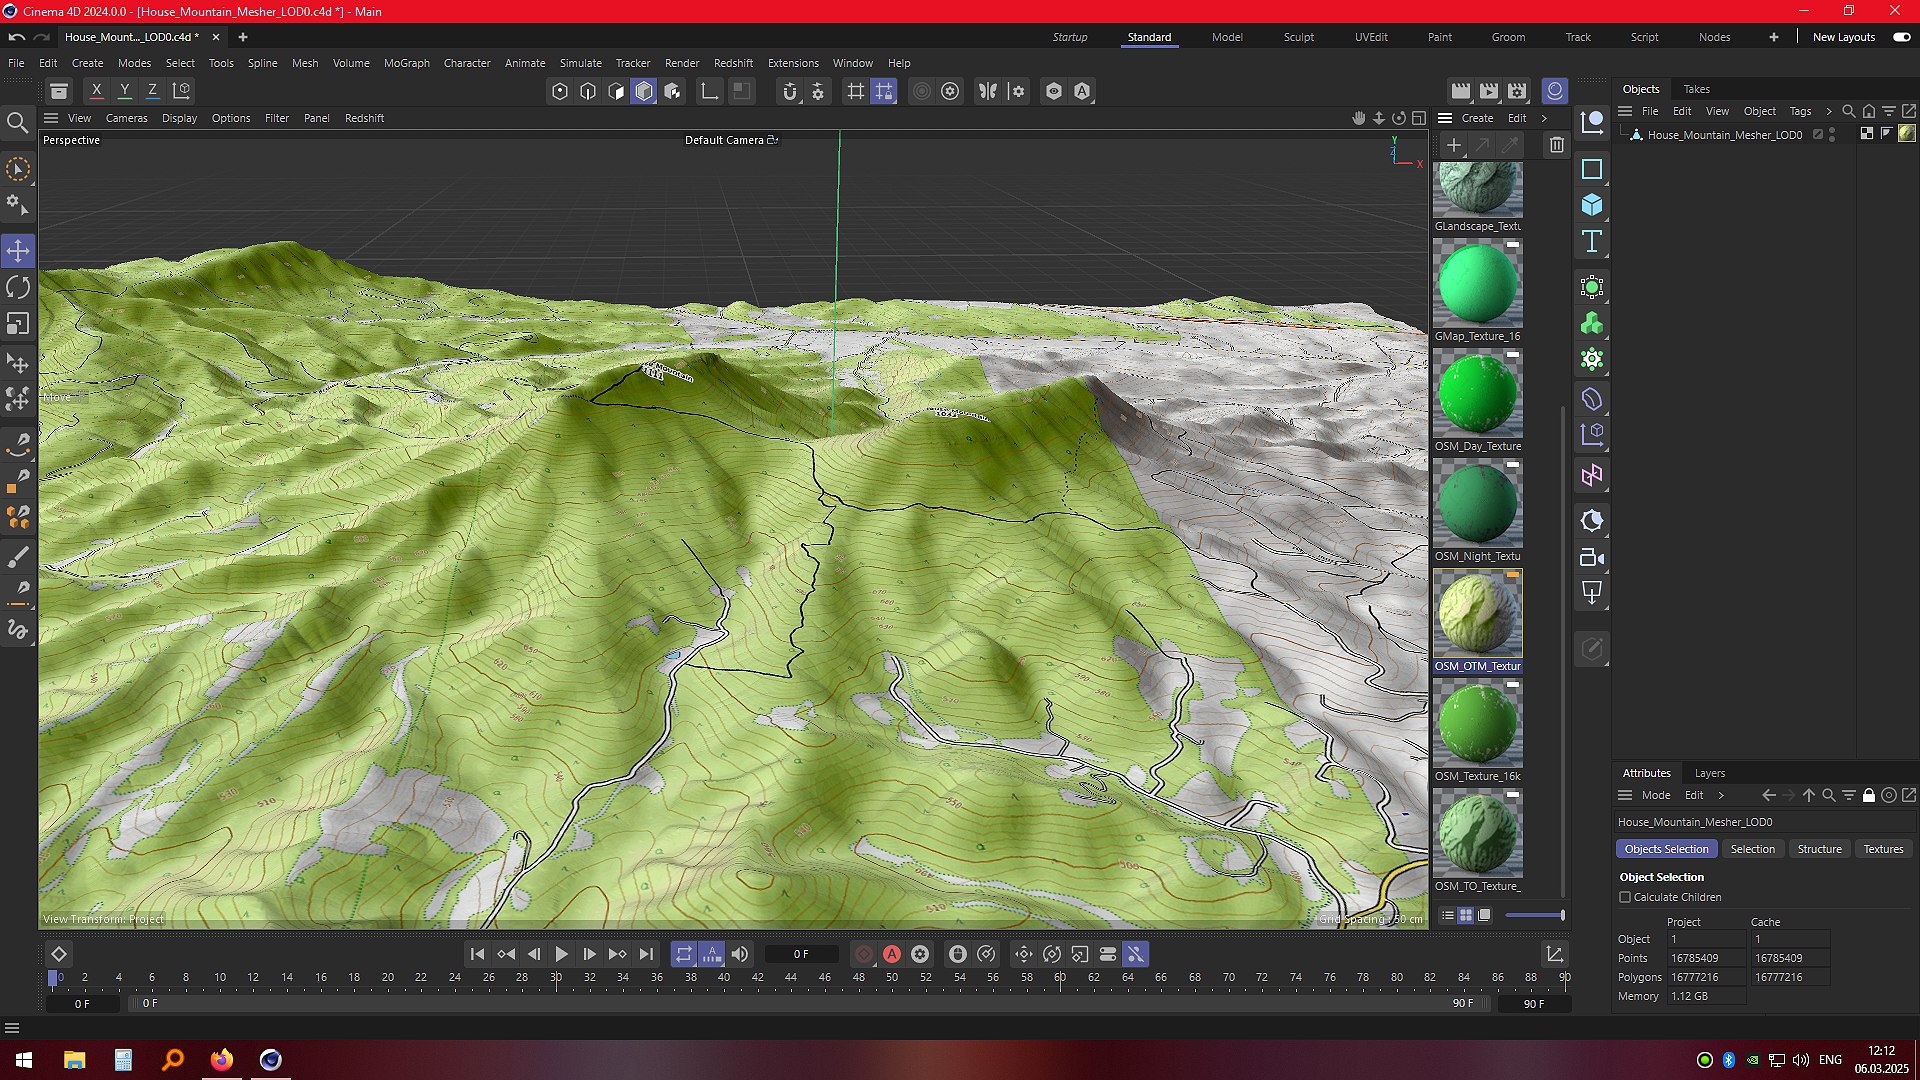
Task: Open Material Manager hamburger menu
Action: (x=1445, y=118)
